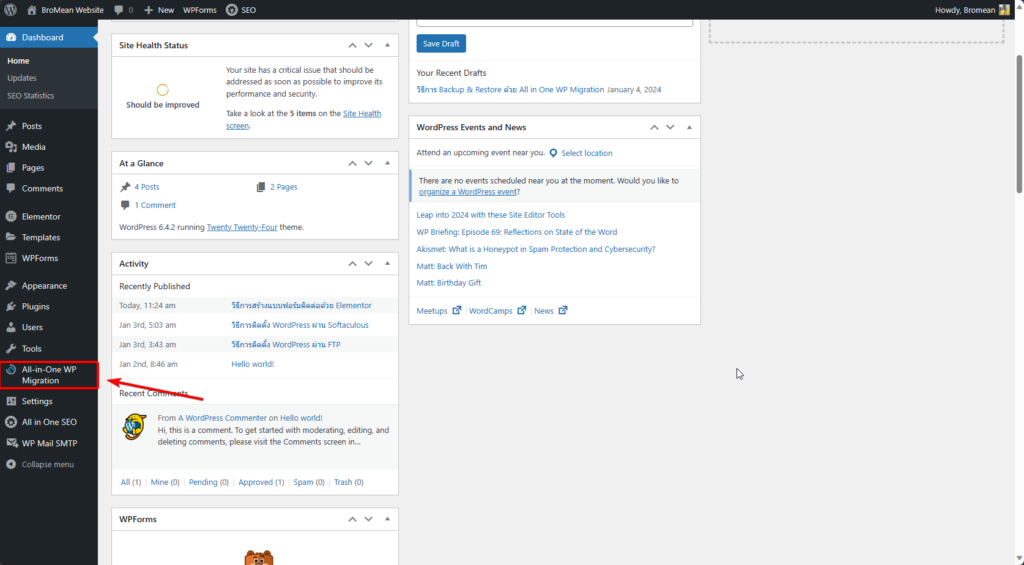
Task: Filter comments by Pending
Action: tap(203, 482)
